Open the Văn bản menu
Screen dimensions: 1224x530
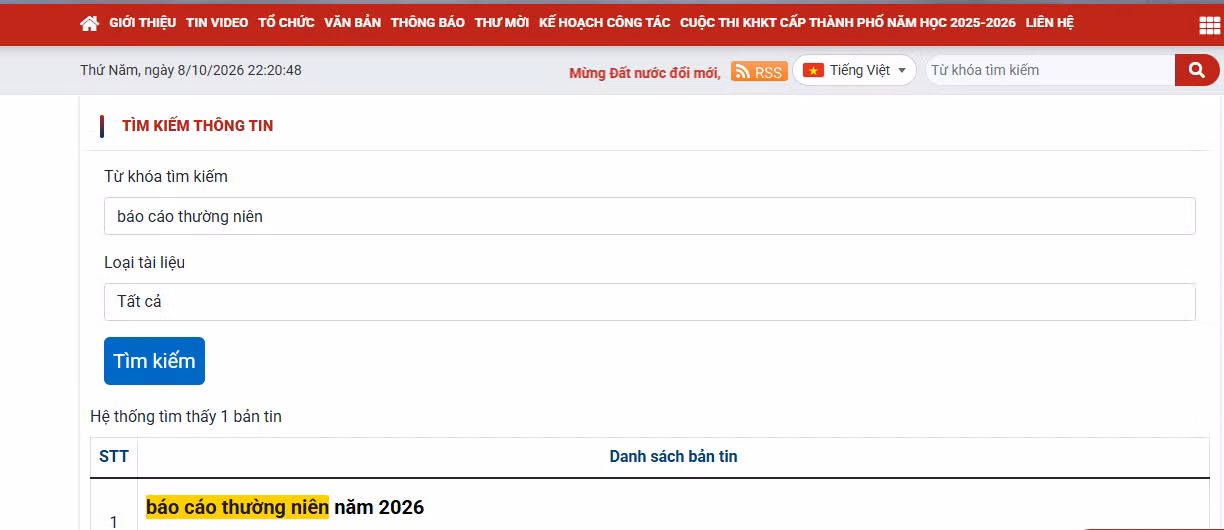[352, 23]
